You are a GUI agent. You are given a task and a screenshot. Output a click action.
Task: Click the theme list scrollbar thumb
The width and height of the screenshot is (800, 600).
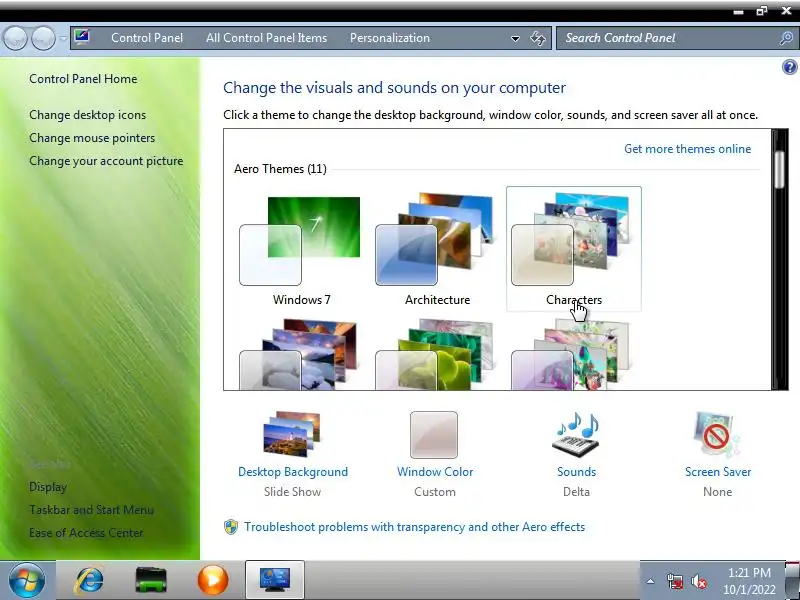779,169
